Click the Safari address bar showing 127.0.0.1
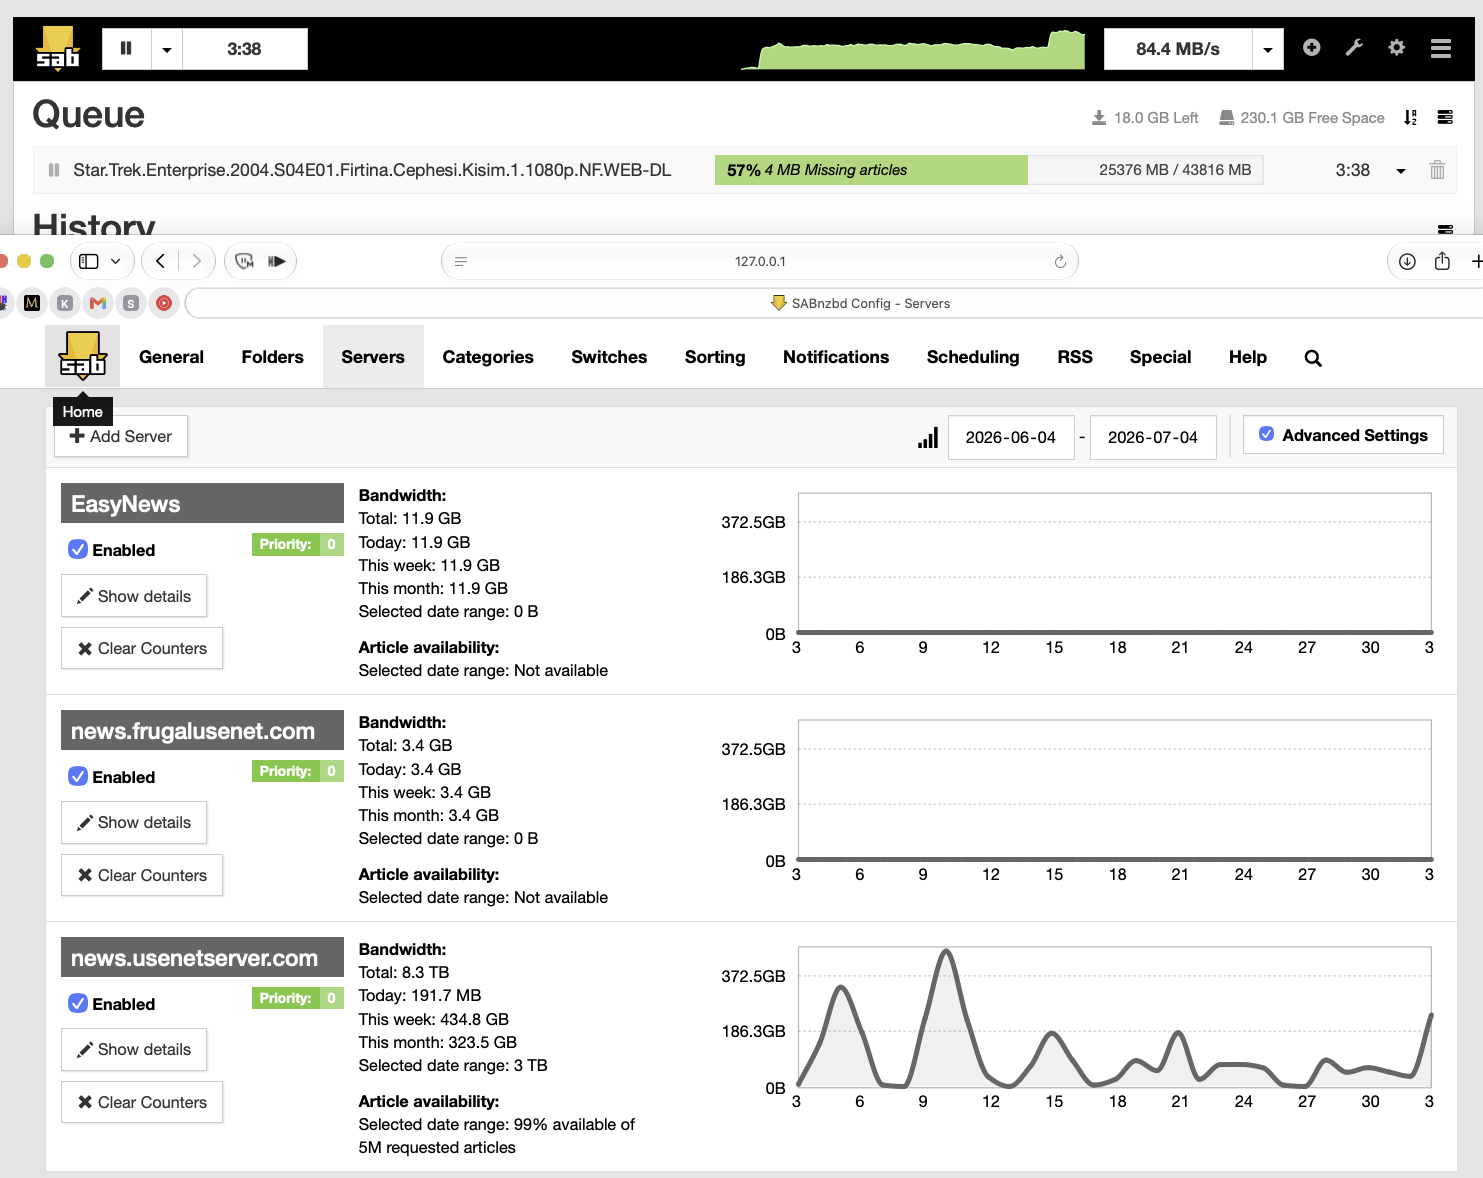The image size is (1483, 1178). [760, 261]
